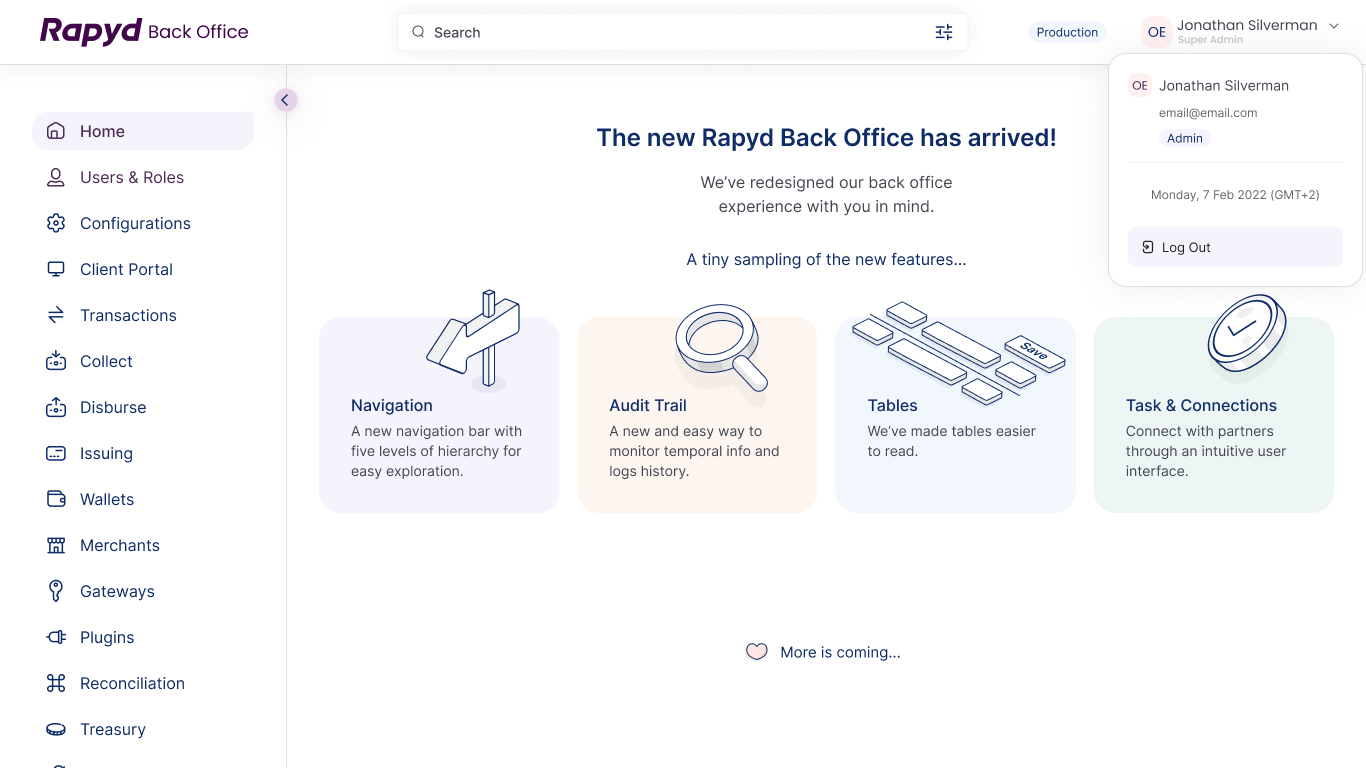Image resolution: width=1366 pixels, height=768 pixels.
Task: Click the Collect icon in sidebar
Action: click(56, 361)
